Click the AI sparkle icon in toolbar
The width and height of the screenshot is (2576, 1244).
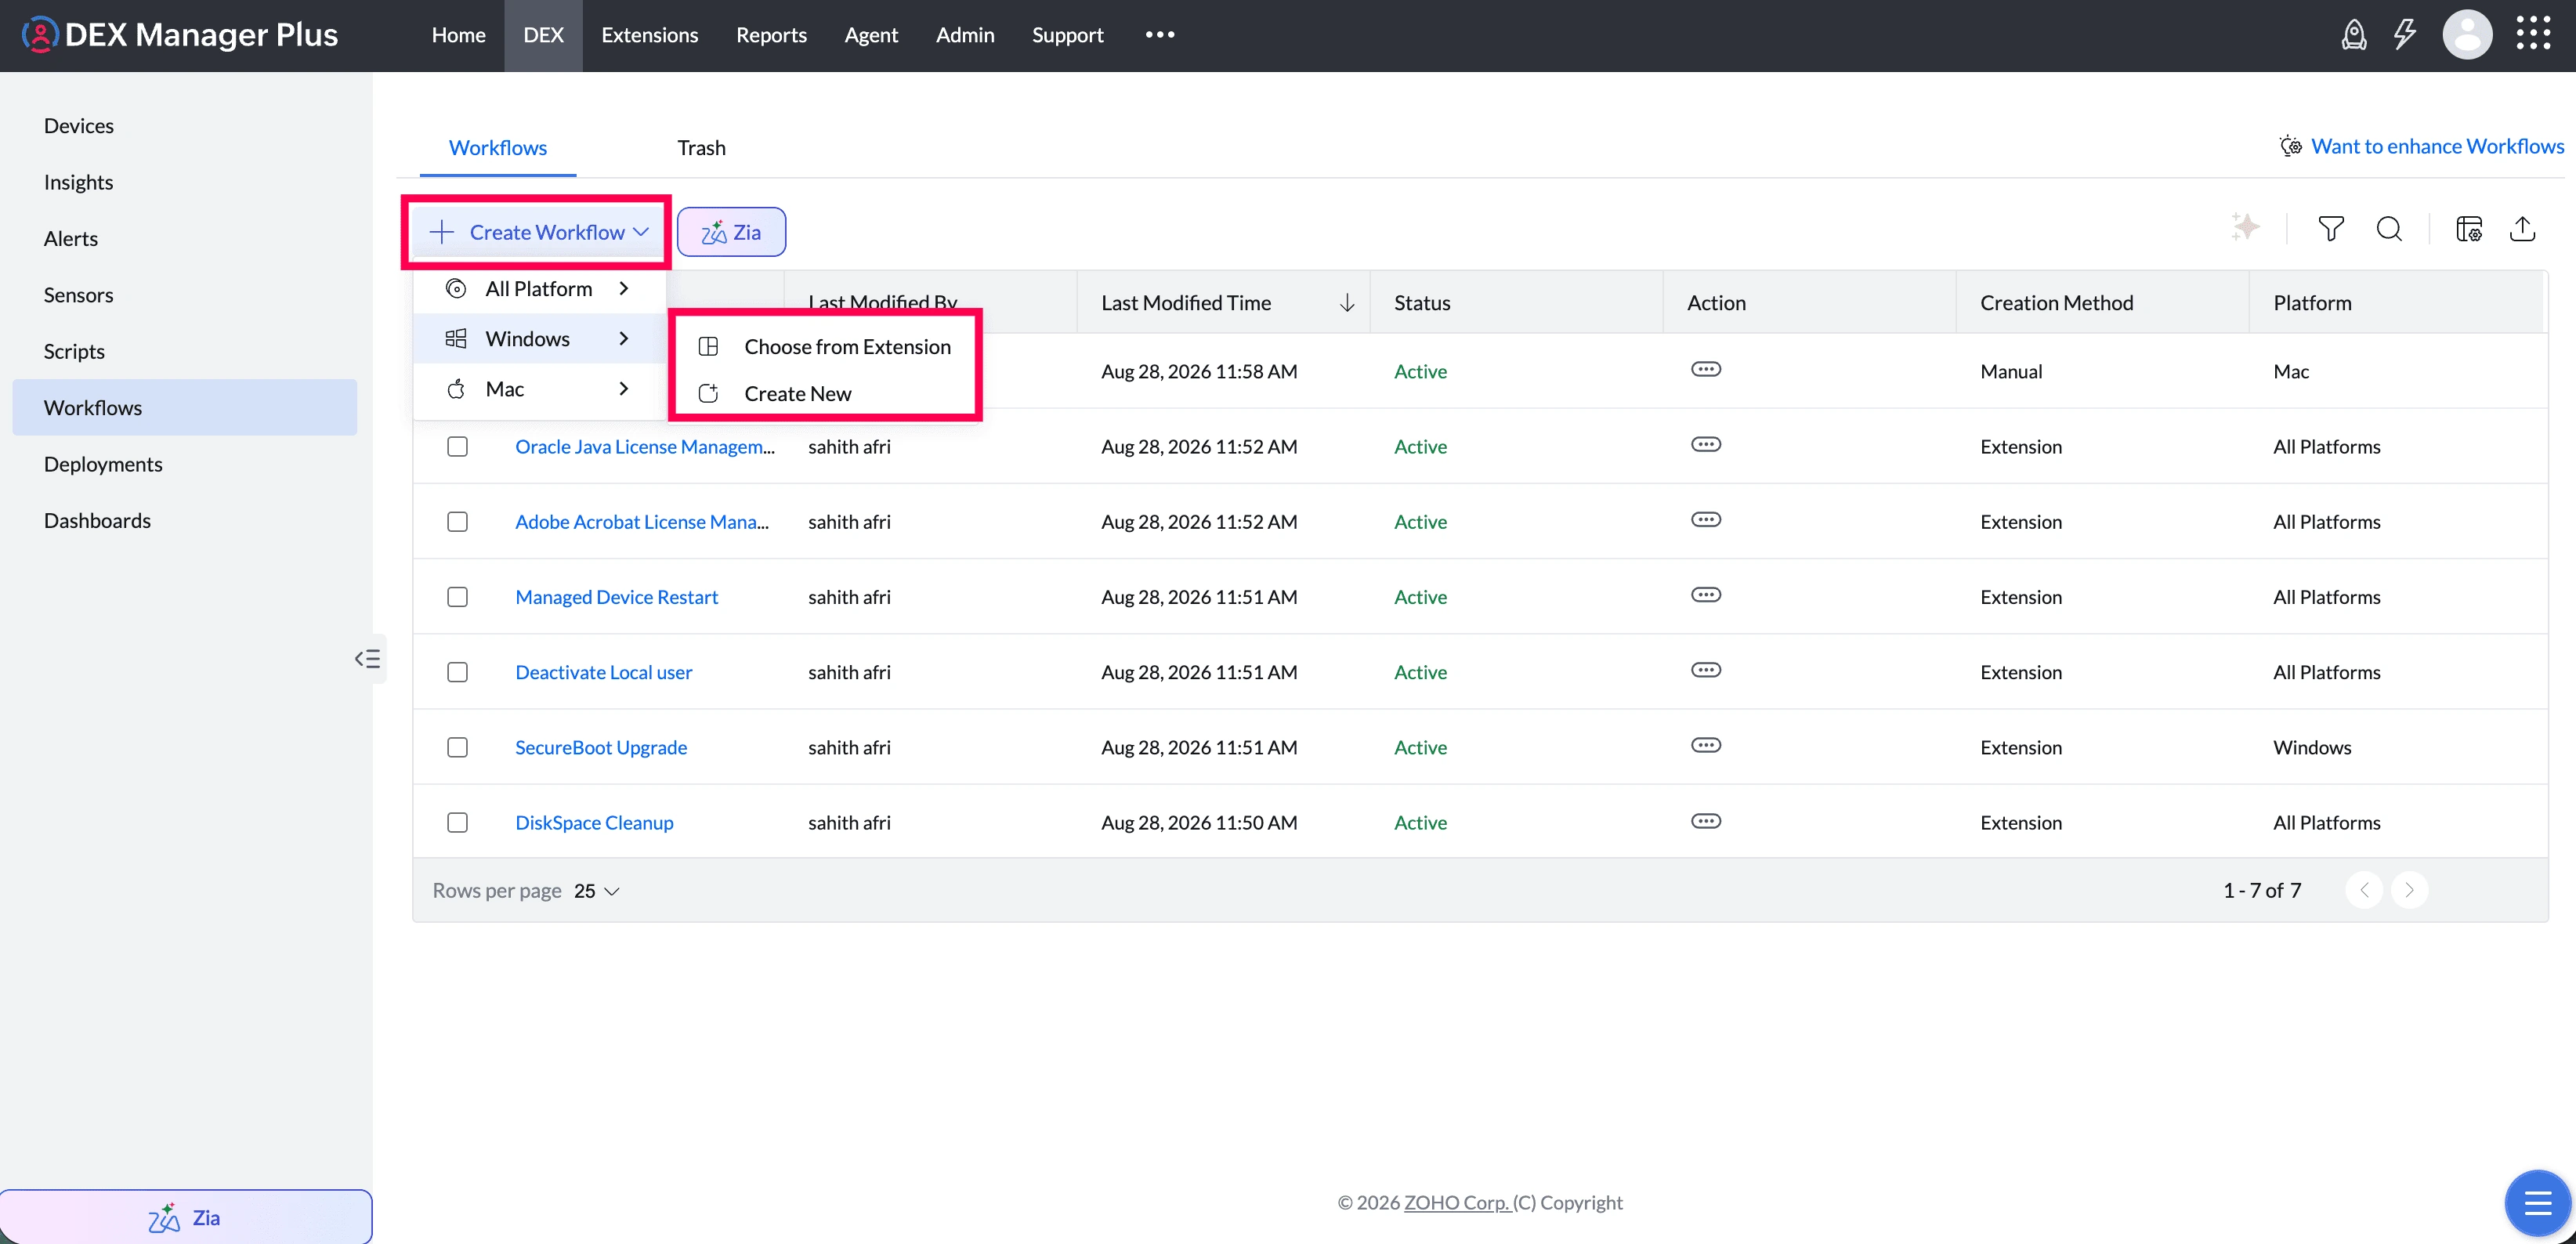point(2245,228)
